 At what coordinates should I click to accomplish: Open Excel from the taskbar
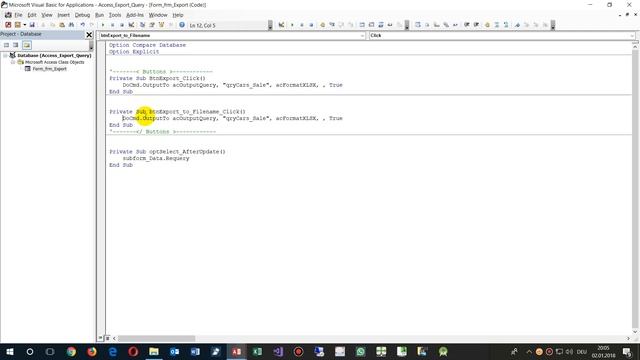click(257, 351)
